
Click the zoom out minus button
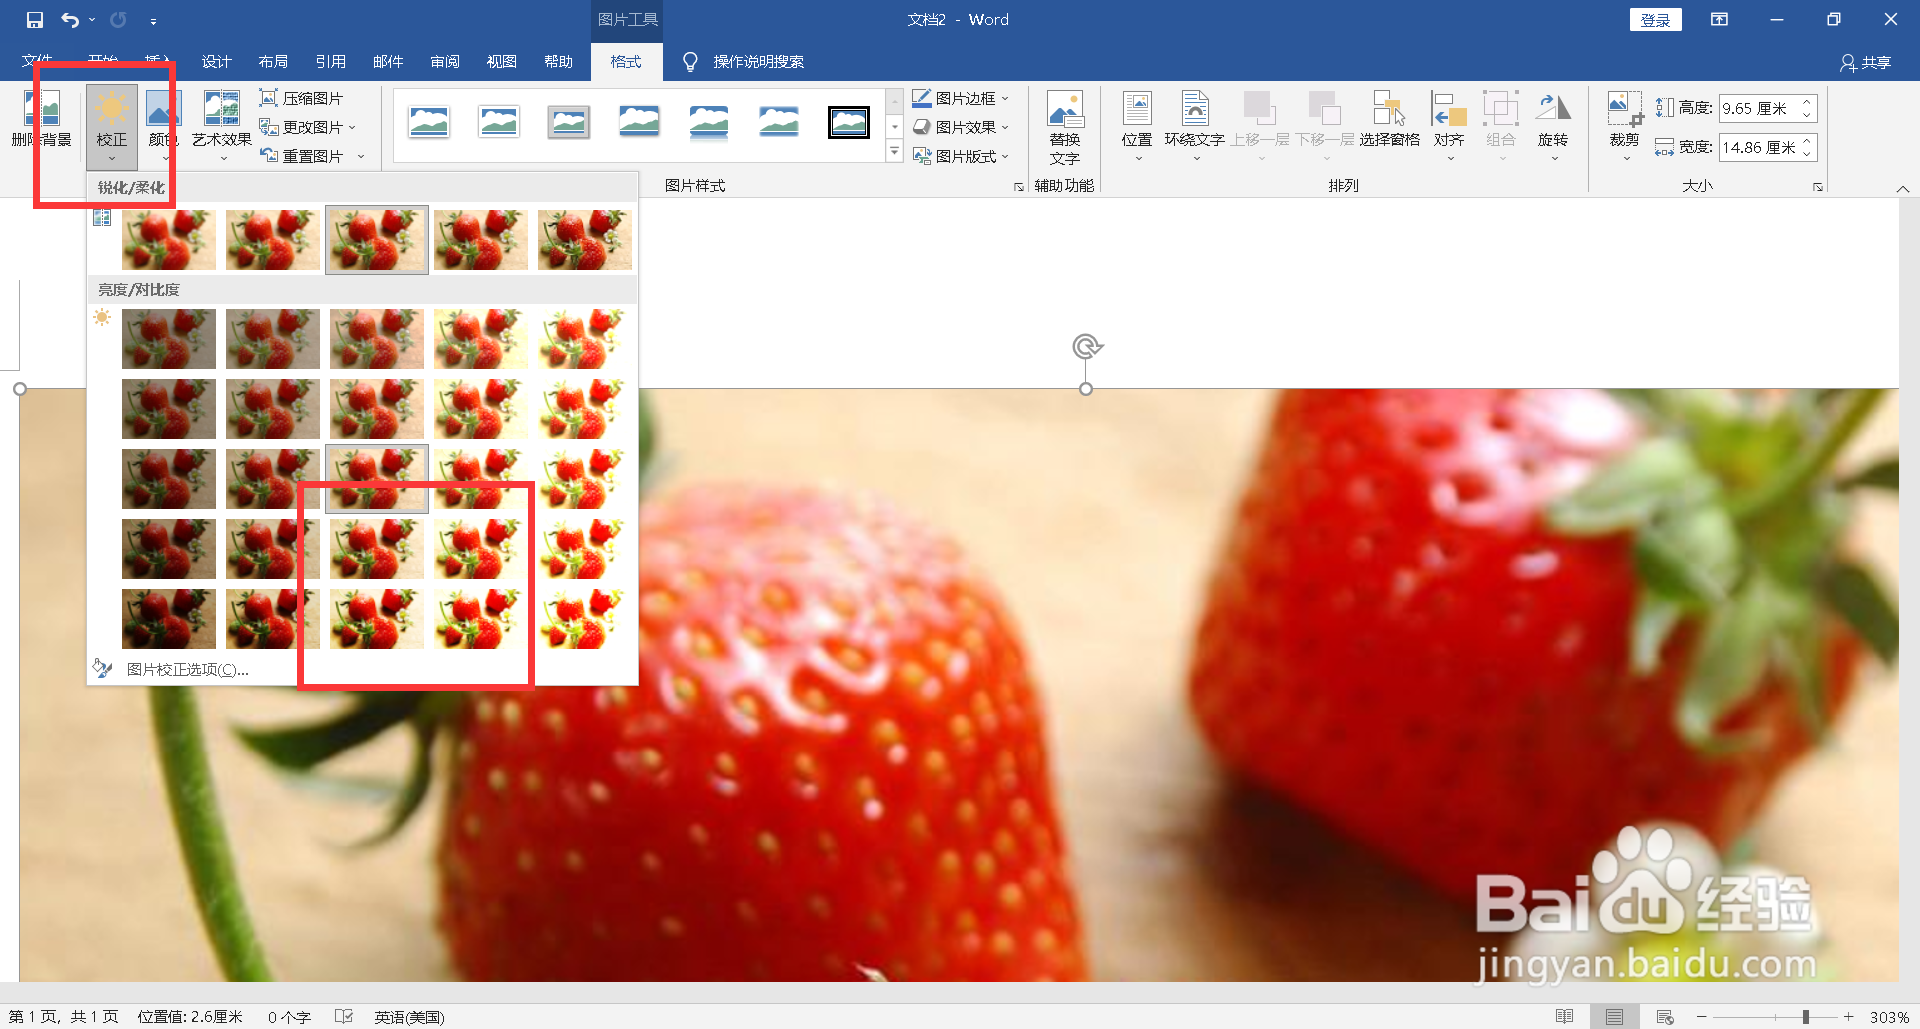pyautogui.click(x=1701, y=1017)
